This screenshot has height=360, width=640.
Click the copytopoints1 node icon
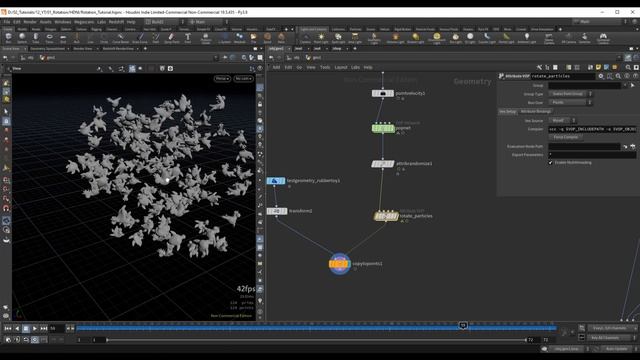pyautogui.click(x=339, y=264)
